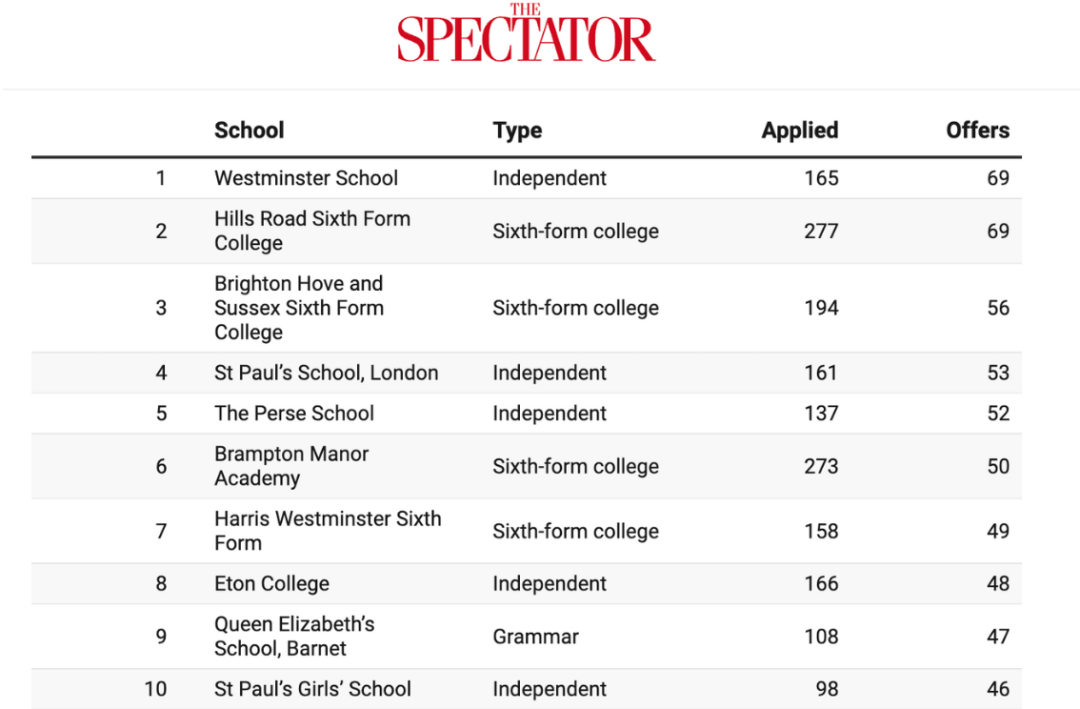
Task: Click Grammar type cell in row 9
Action: (535, 637)
